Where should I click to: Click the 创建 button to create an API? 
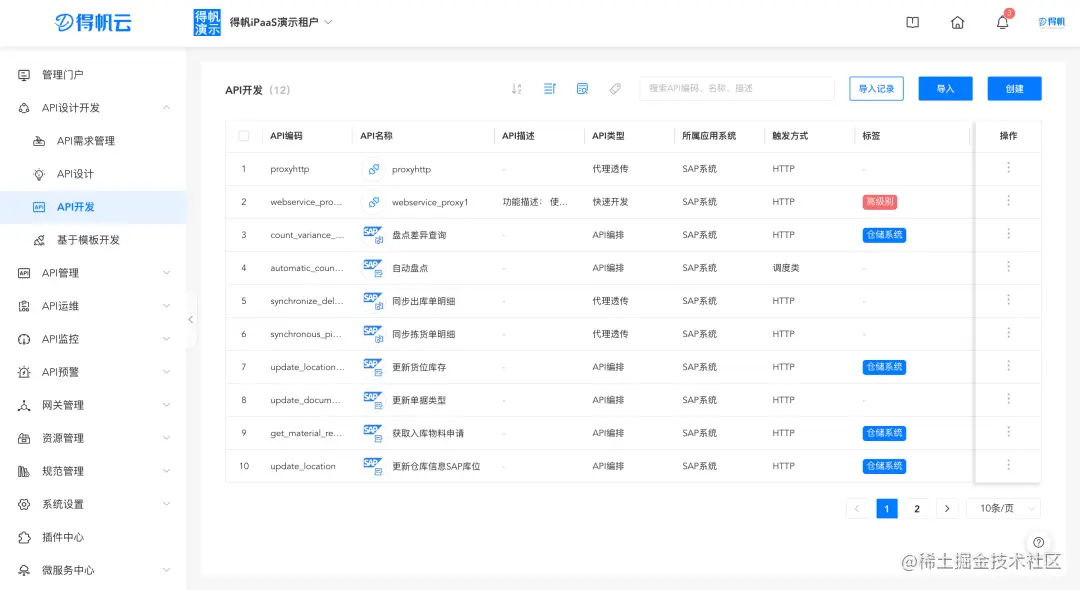(x=1014, y=88)
